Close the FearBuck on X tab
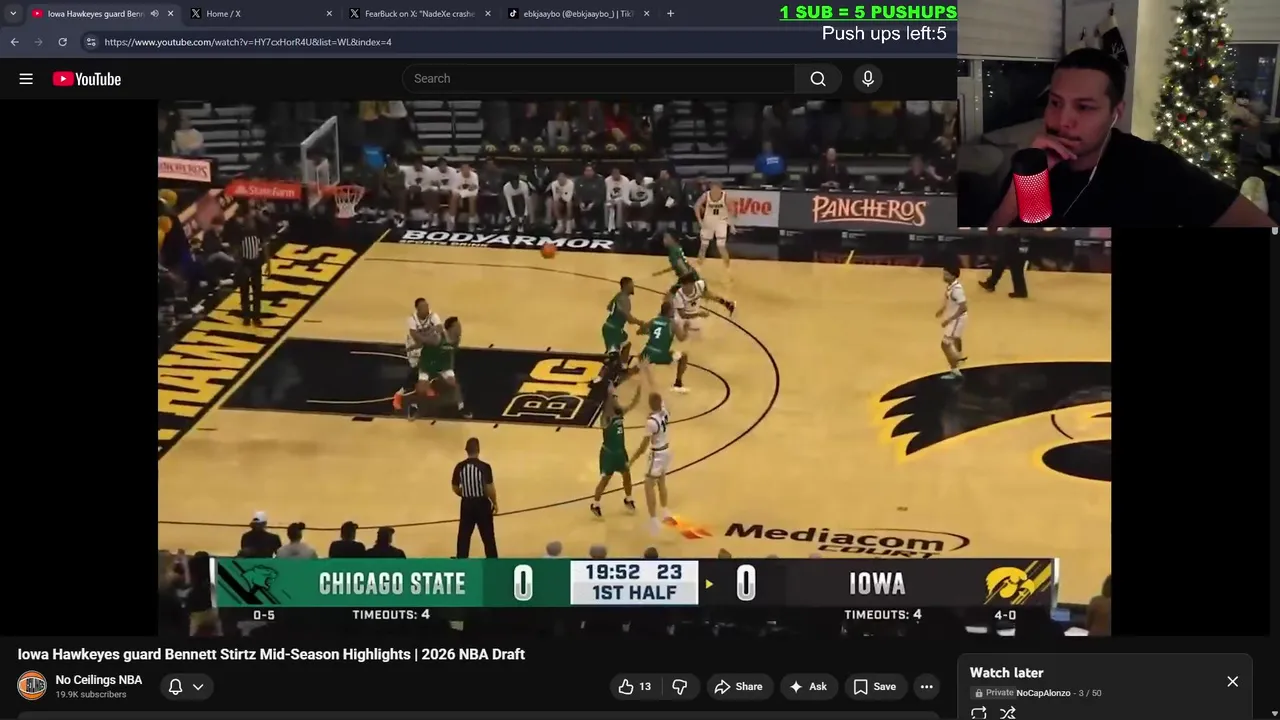 point(488,14)
